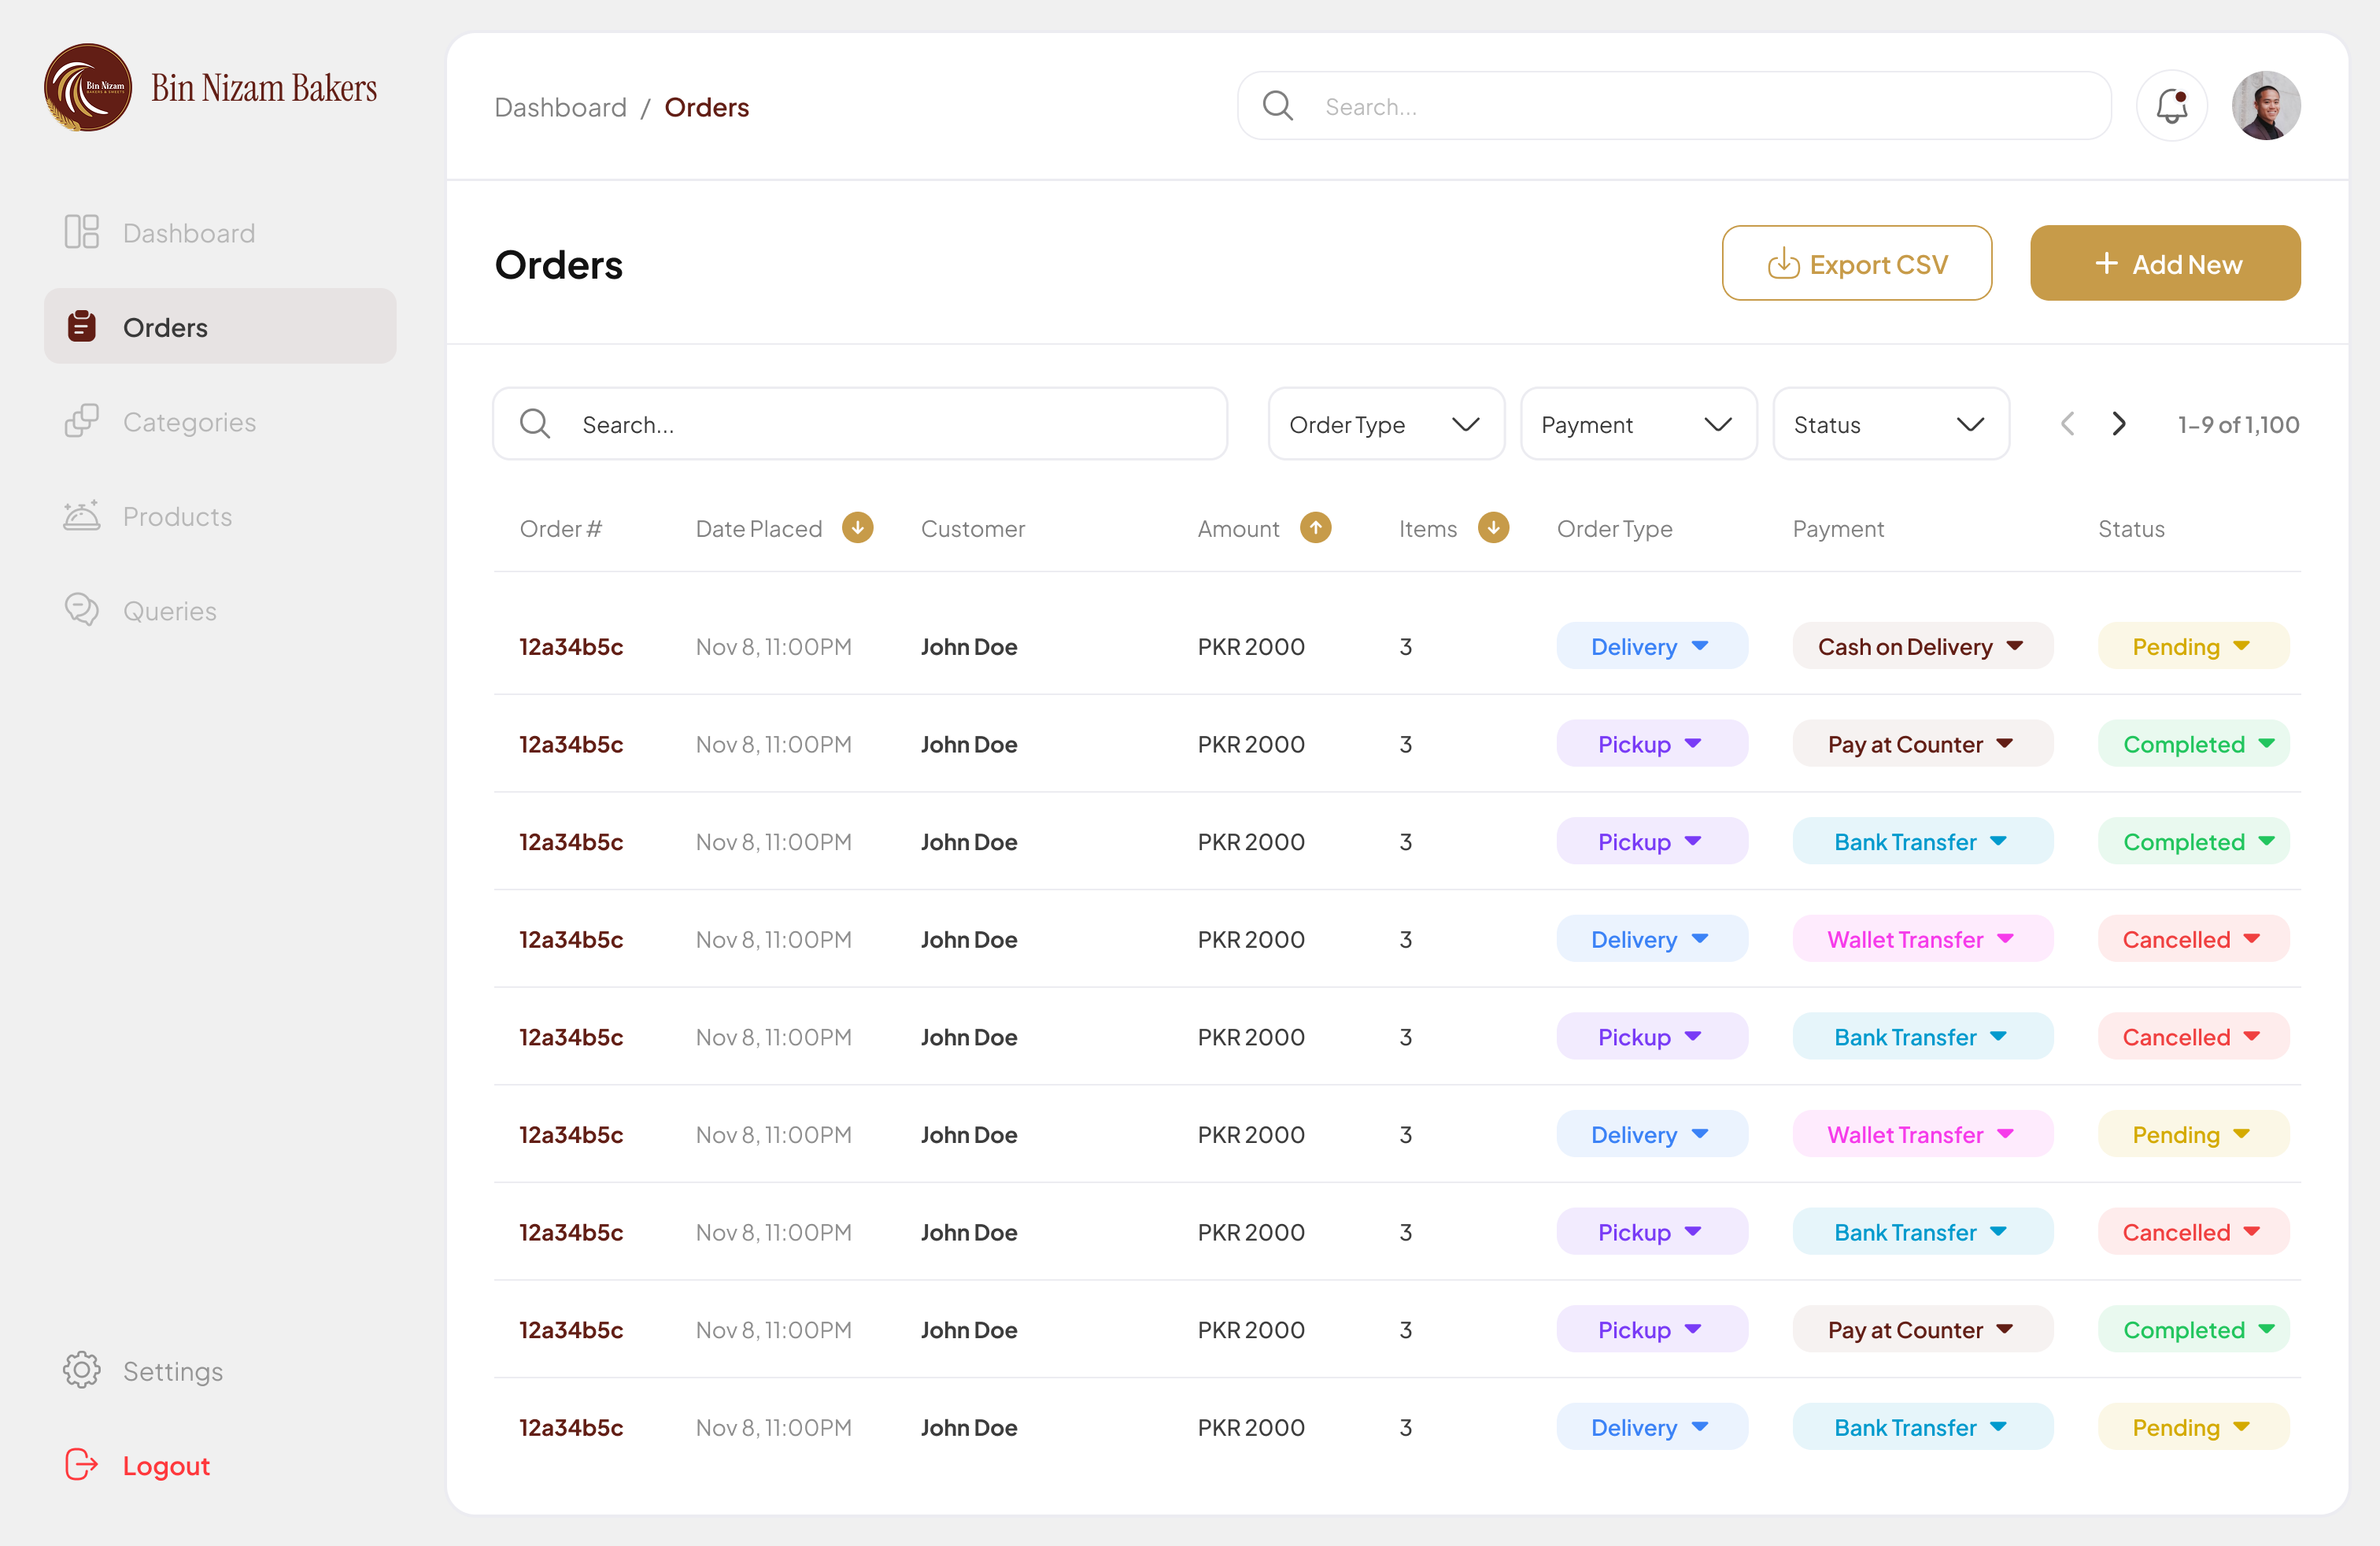This screenshot has height=1546, width=2380.
Task: Click the Products sidebar icon
Action: click(82, 516)
